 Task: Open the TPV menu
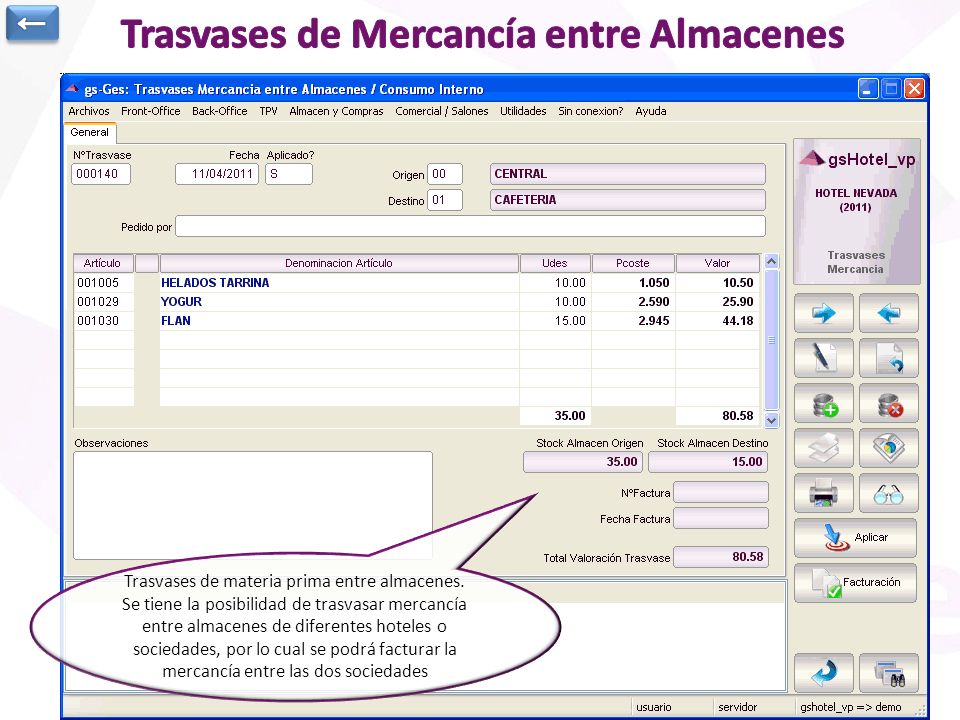268,111
